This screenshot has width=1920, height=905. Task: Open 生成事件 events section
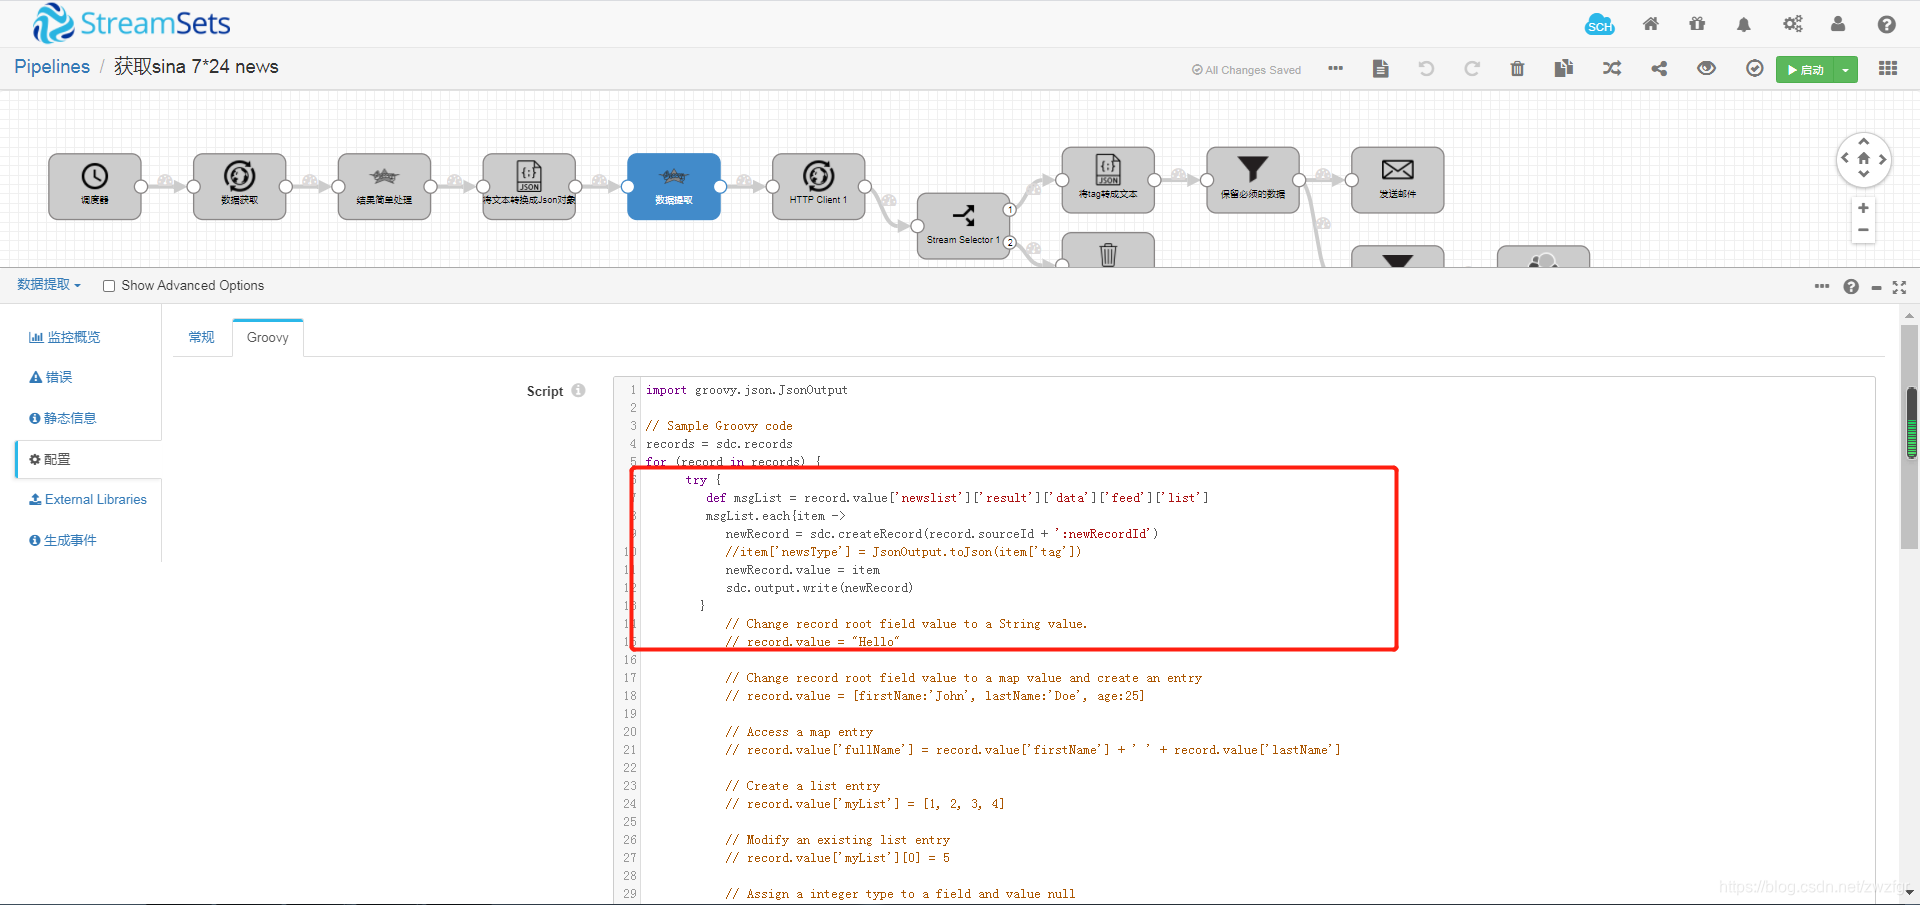click(63, 540)
